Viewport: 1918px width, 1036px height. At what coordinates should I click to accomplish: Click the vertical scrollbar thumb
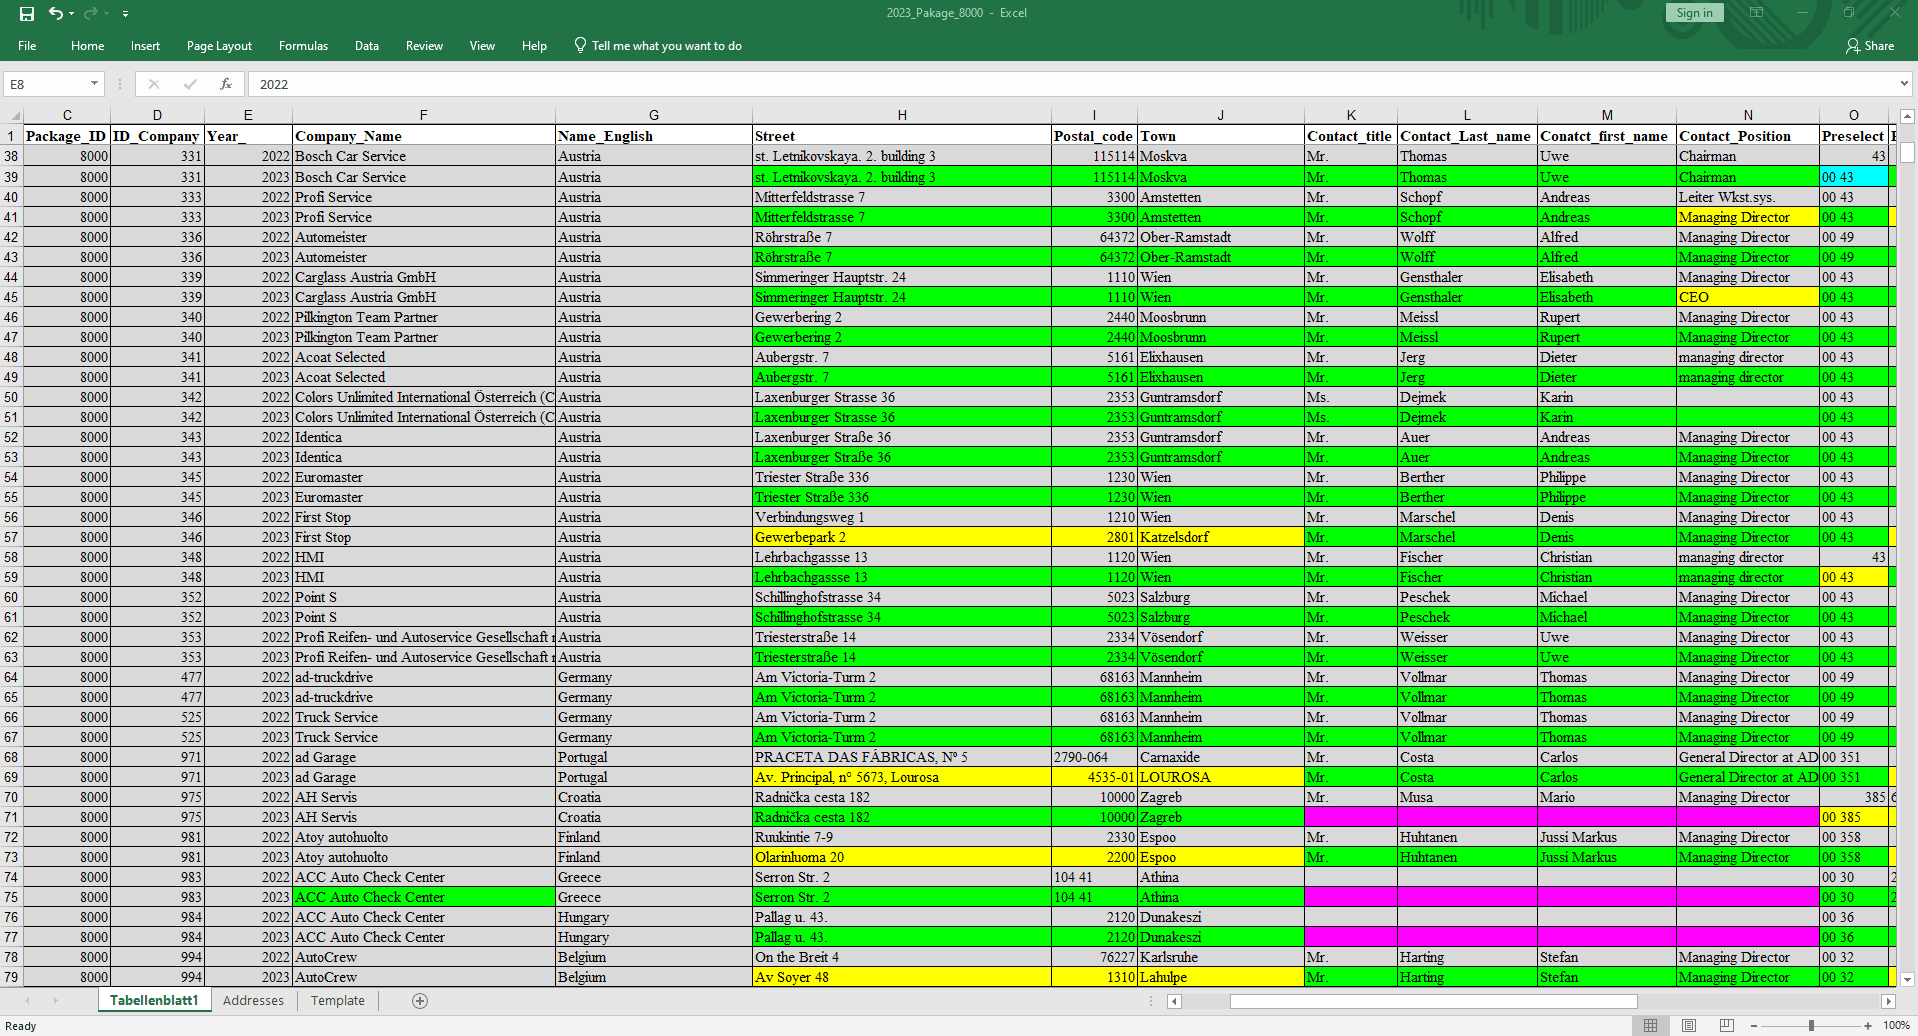pos(1907,152)
